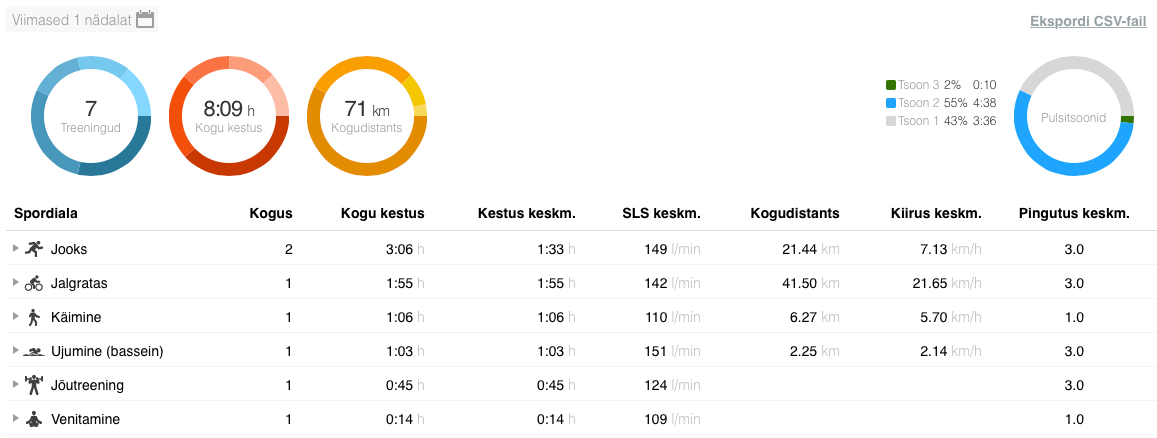Click the walking icon for Käimine
1157x438 pixels.
pyautogui.click(x=35, y=317)
